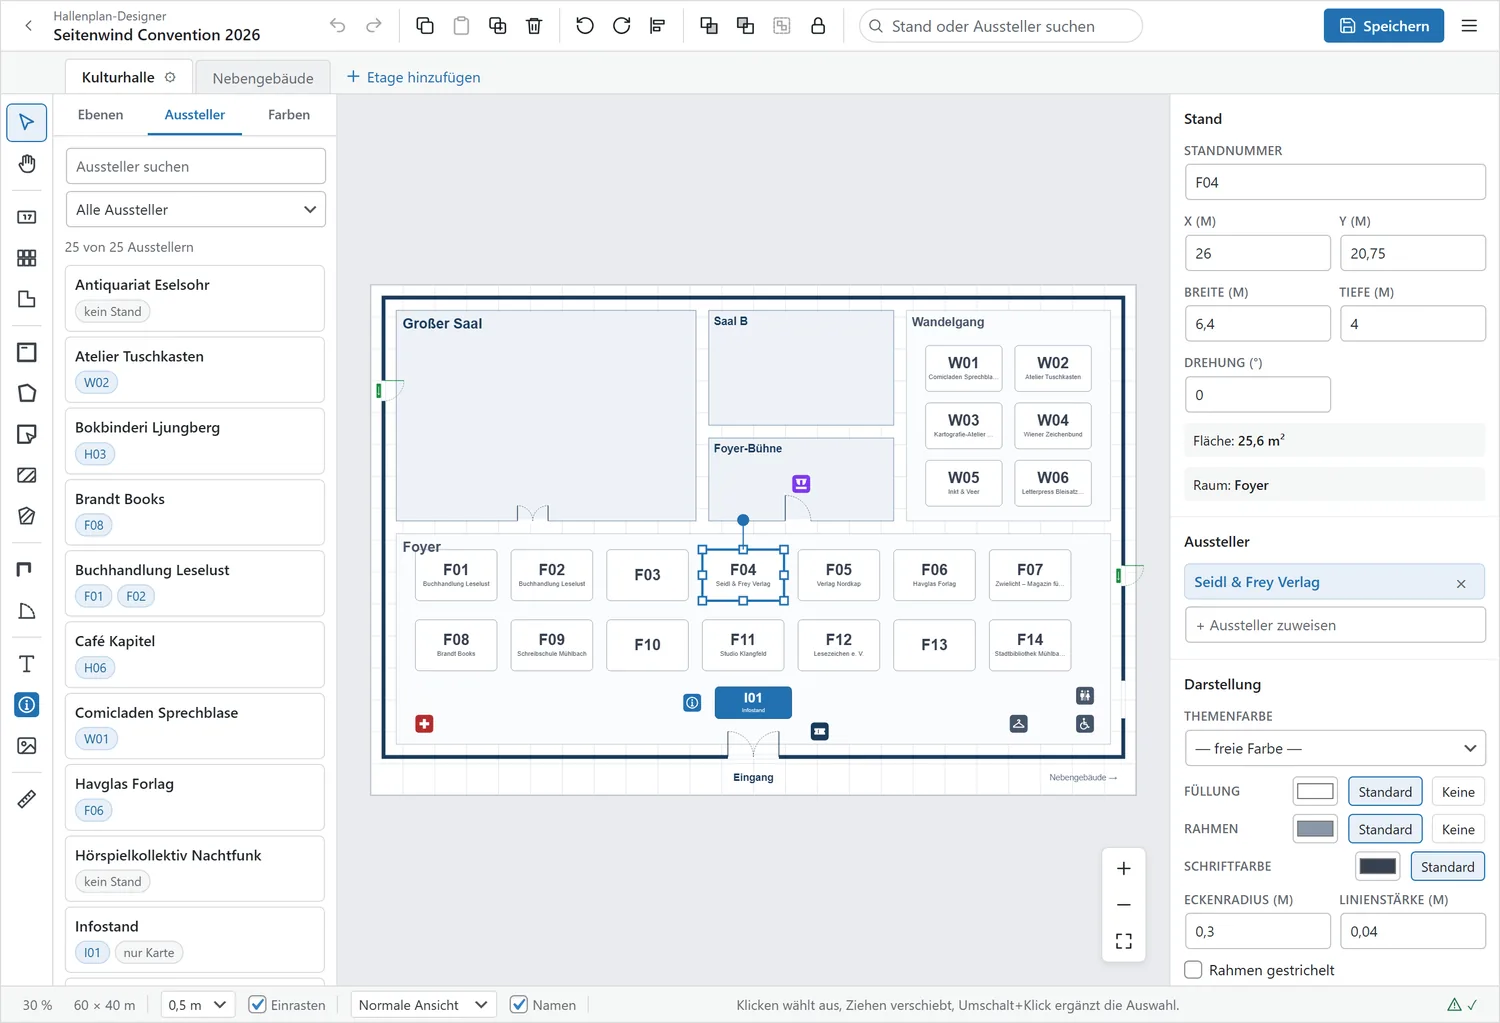Open the Rahmen color swatch
1500x1023 pixels.
coord(1315,829)
